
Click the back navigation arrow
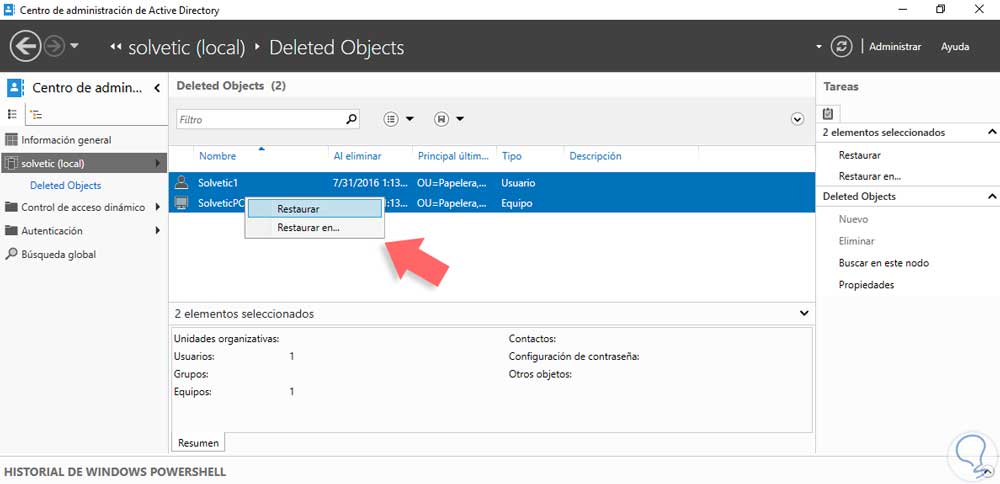[x=25, y=46]
